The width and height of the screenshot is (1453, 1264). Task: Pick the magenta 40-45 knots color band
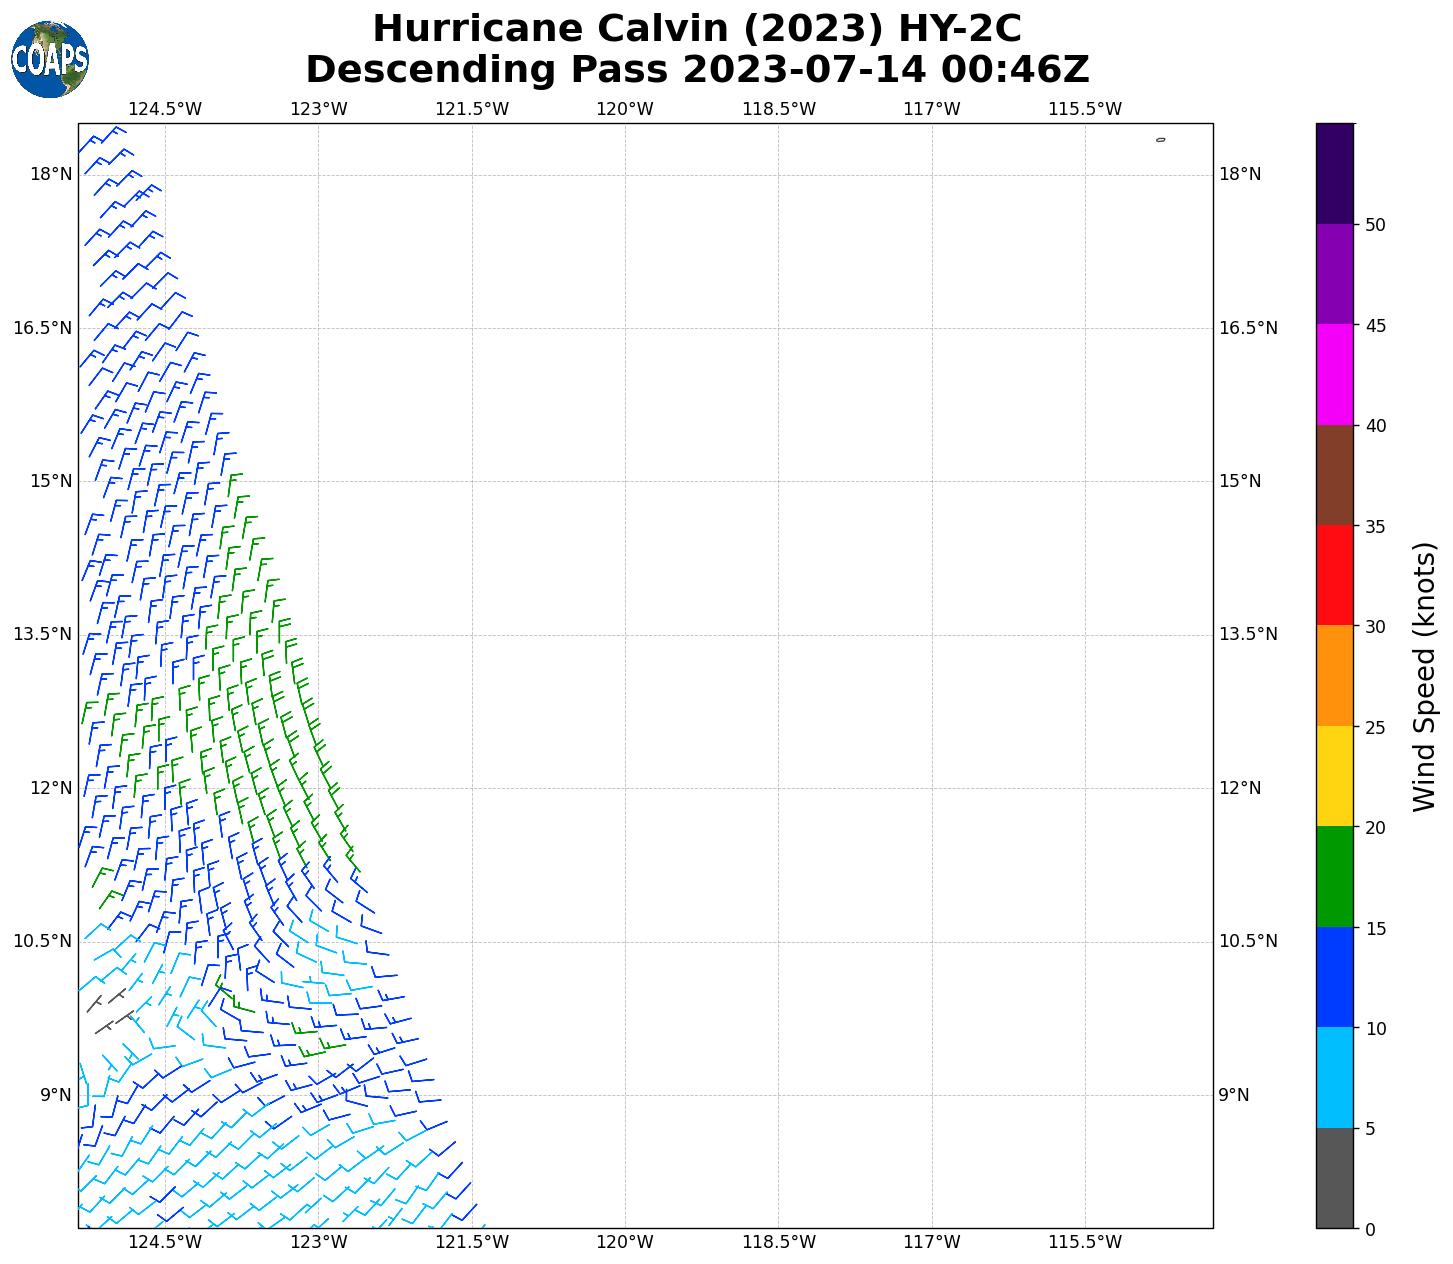click(x=1334, y=375)
